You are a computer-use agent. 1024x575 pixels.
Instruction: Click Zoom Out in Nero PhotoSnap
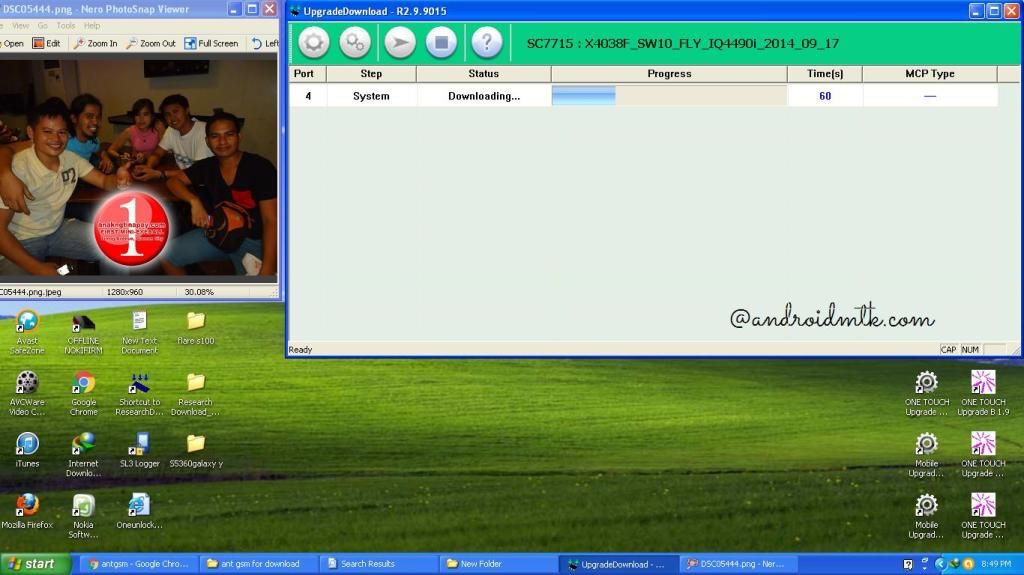coord(150,44)
